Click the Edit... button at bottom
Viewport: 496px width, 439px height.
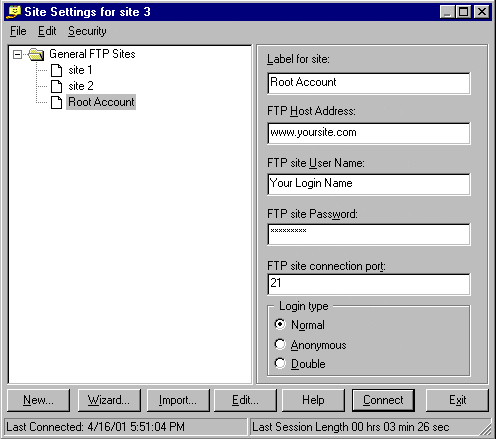[245, 400]
